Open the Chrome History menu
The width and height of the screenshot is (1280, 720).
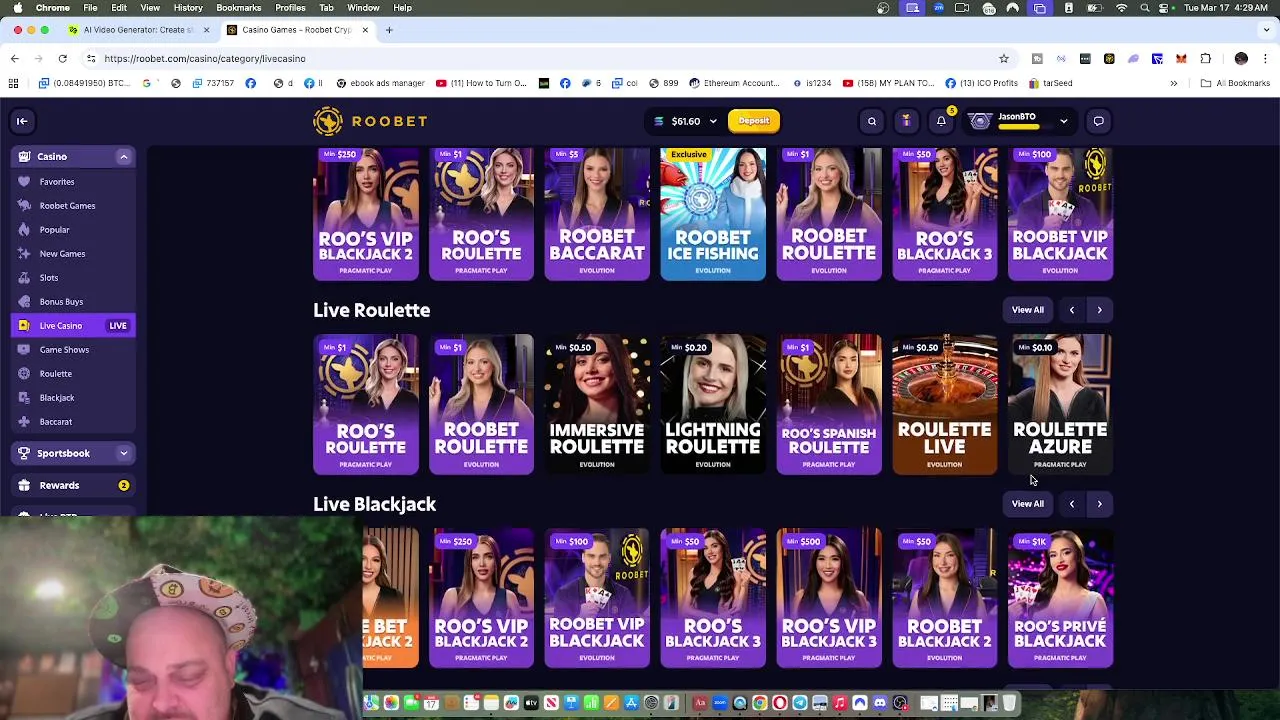click(188, 8)
